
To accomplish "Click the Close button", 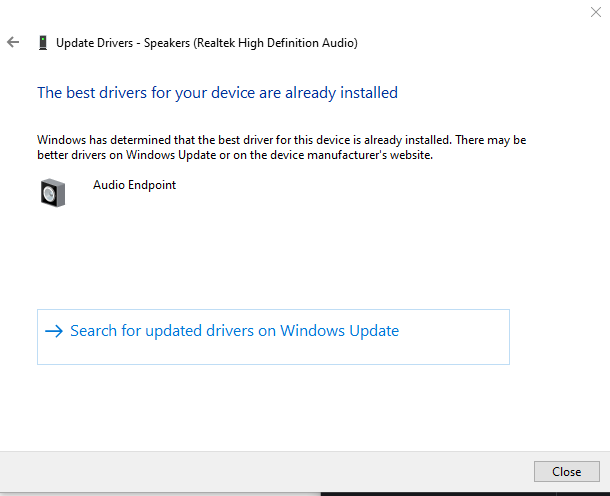I will [x=566, y=471].
